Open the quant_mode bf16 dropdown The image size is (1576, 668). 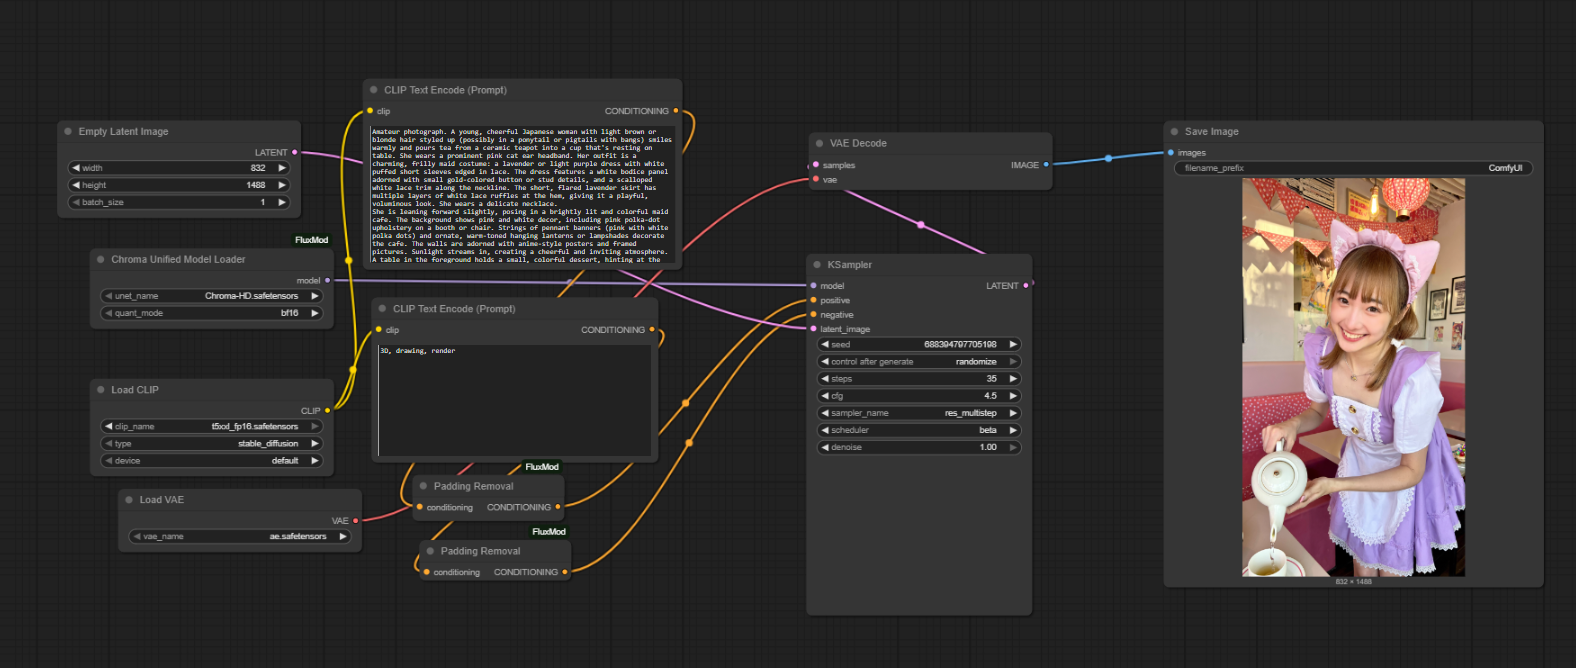point(212,313)
